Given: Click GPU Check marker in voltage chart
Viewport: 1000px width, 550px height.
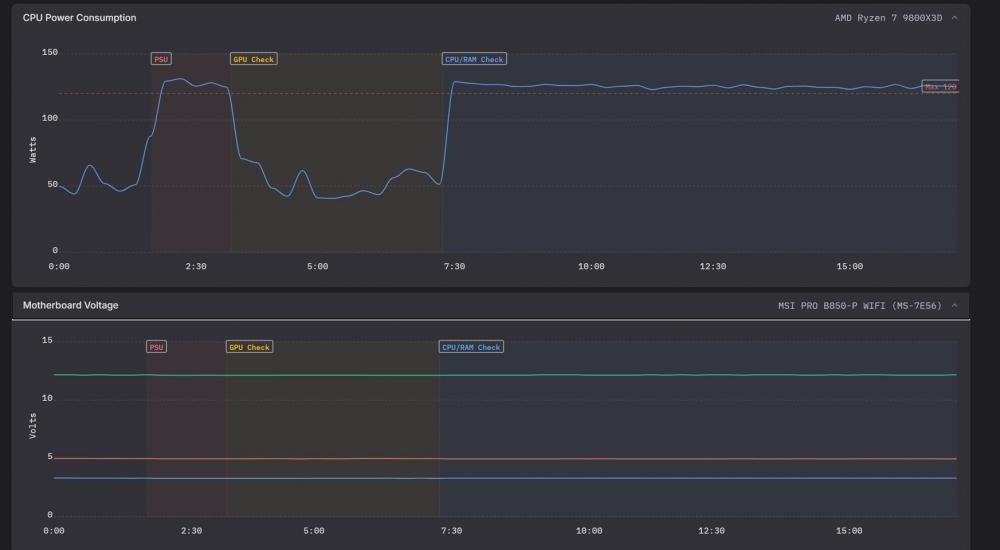Looking at the screenshot, I should 249,347.
